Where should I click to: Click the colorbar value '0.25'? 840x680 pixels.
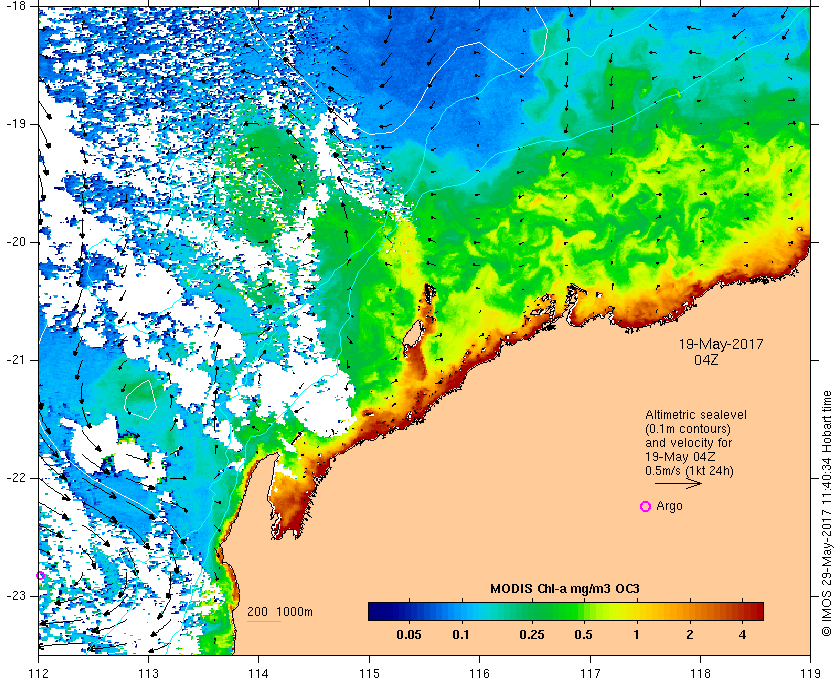532,635
